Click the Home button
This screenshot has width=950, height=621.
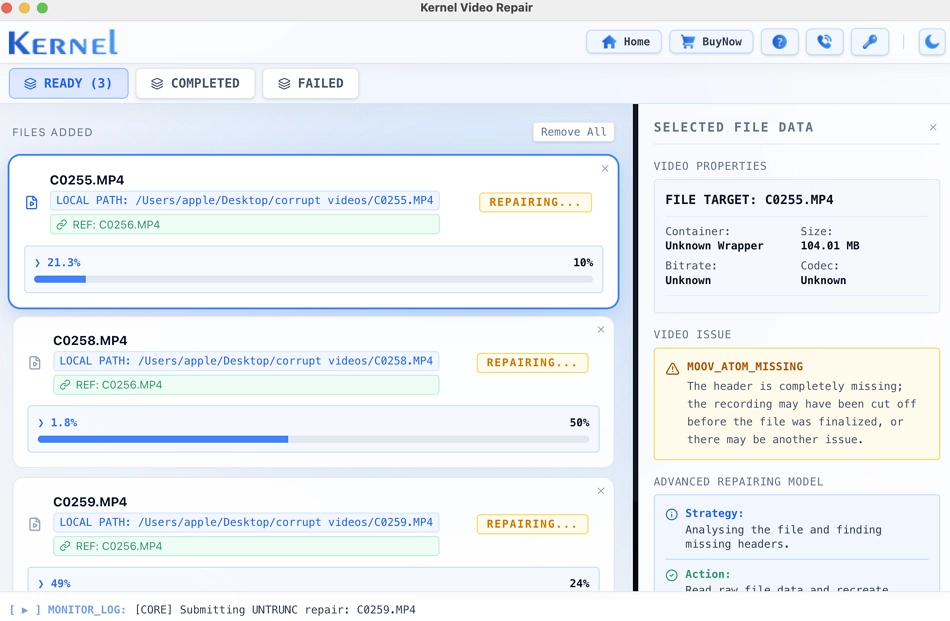pos(624,42)
